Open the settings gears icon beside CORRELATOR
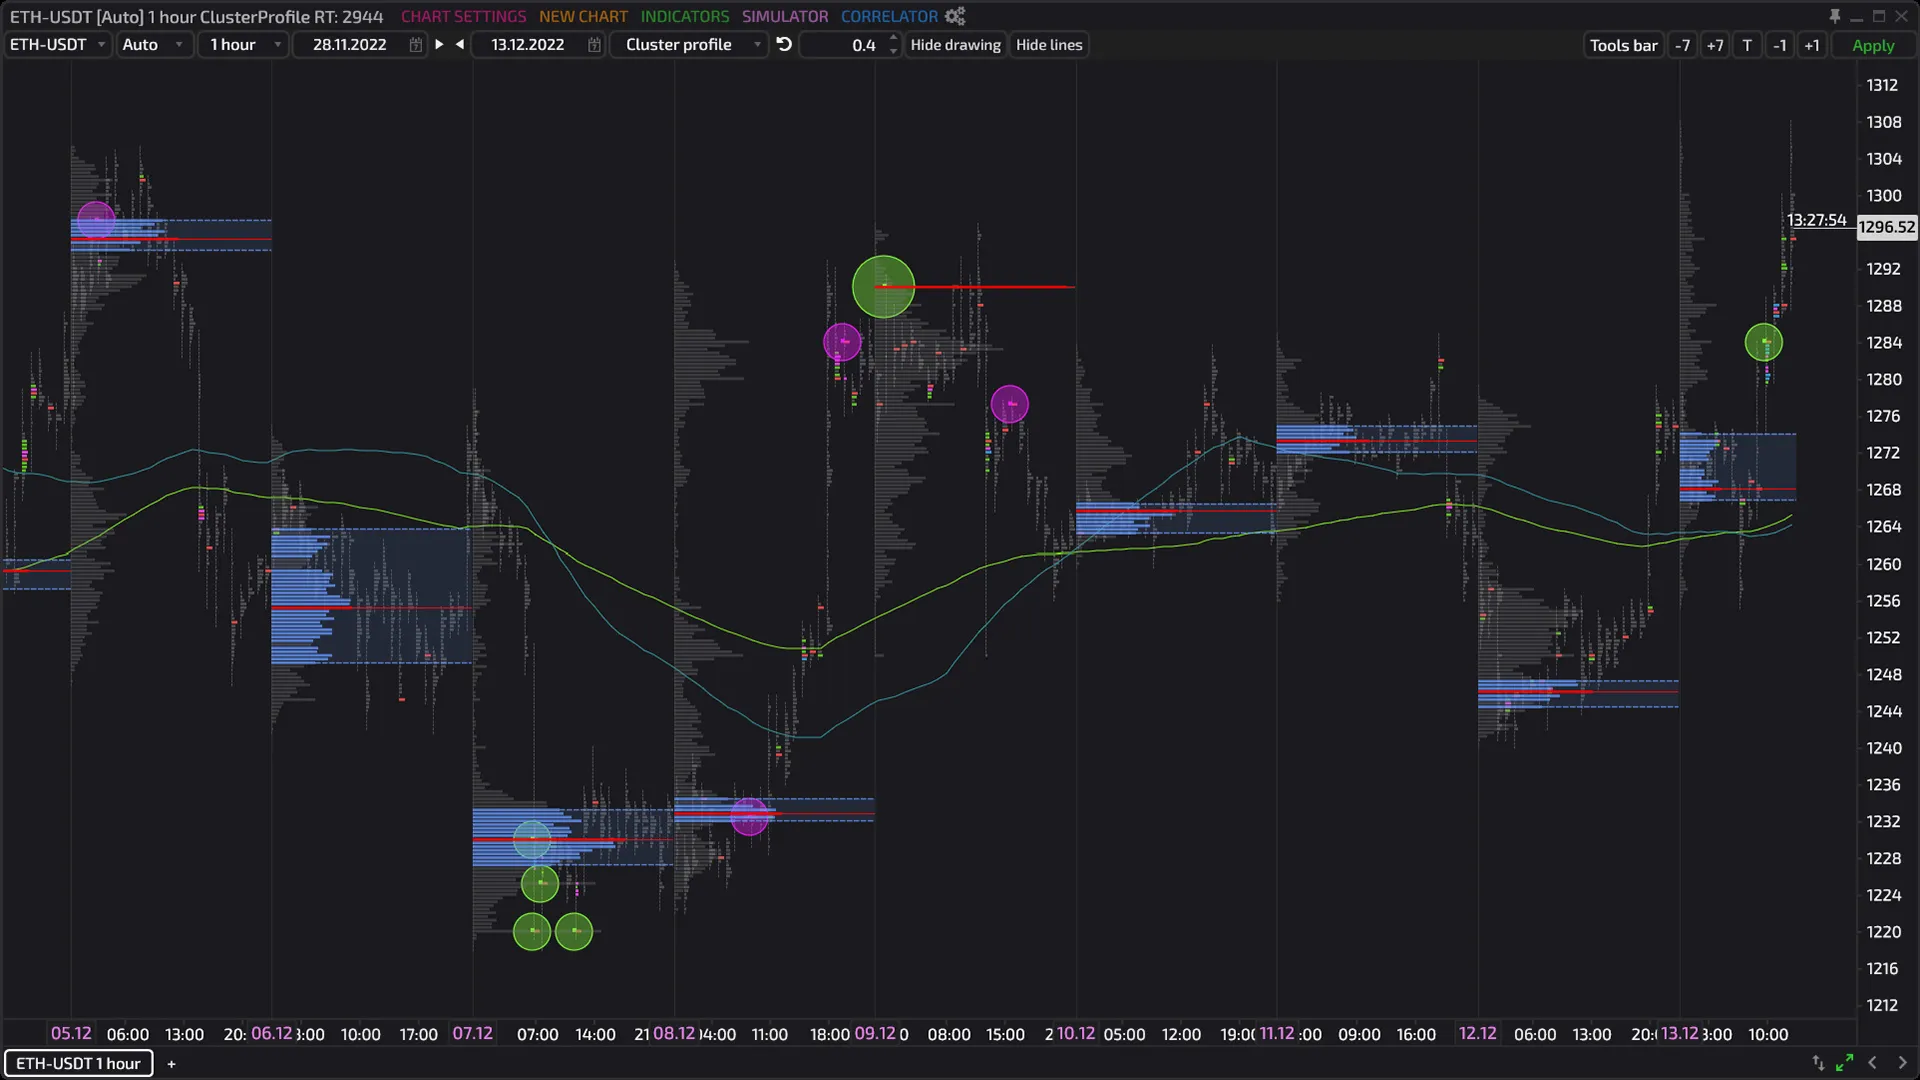 [955, 16]
